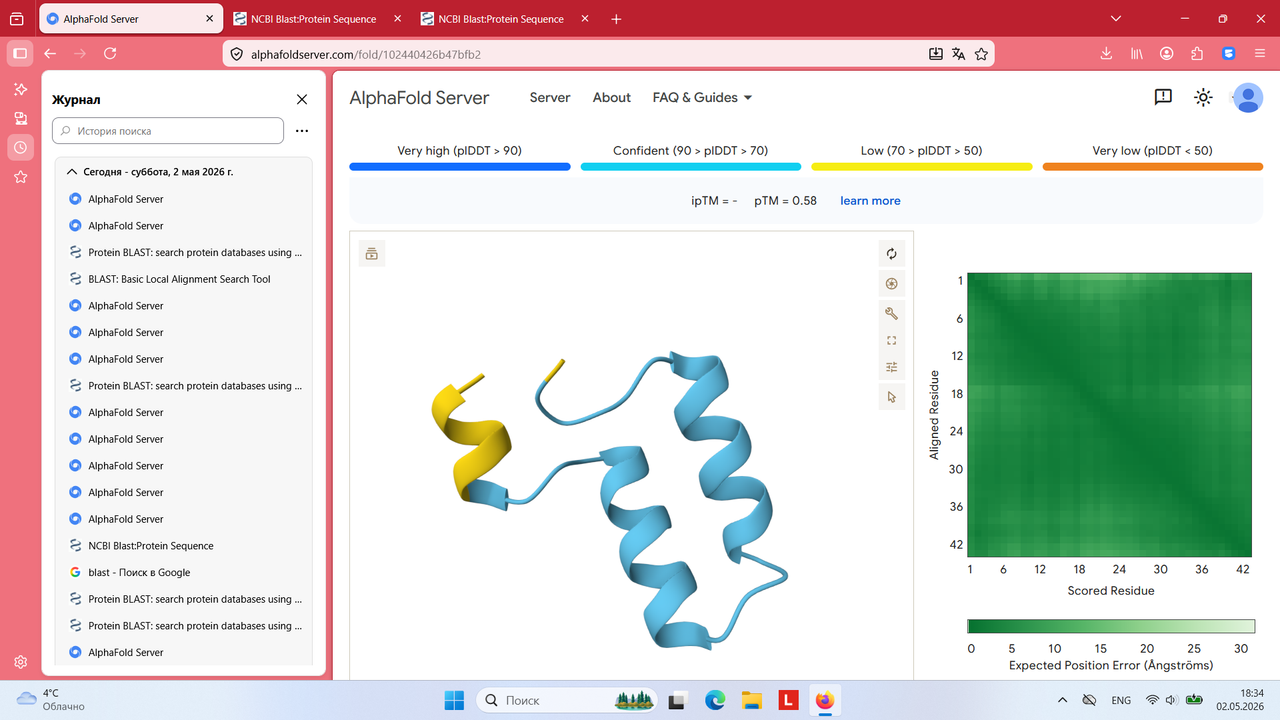
Task: Reload the current page
Action: [110, 54]
